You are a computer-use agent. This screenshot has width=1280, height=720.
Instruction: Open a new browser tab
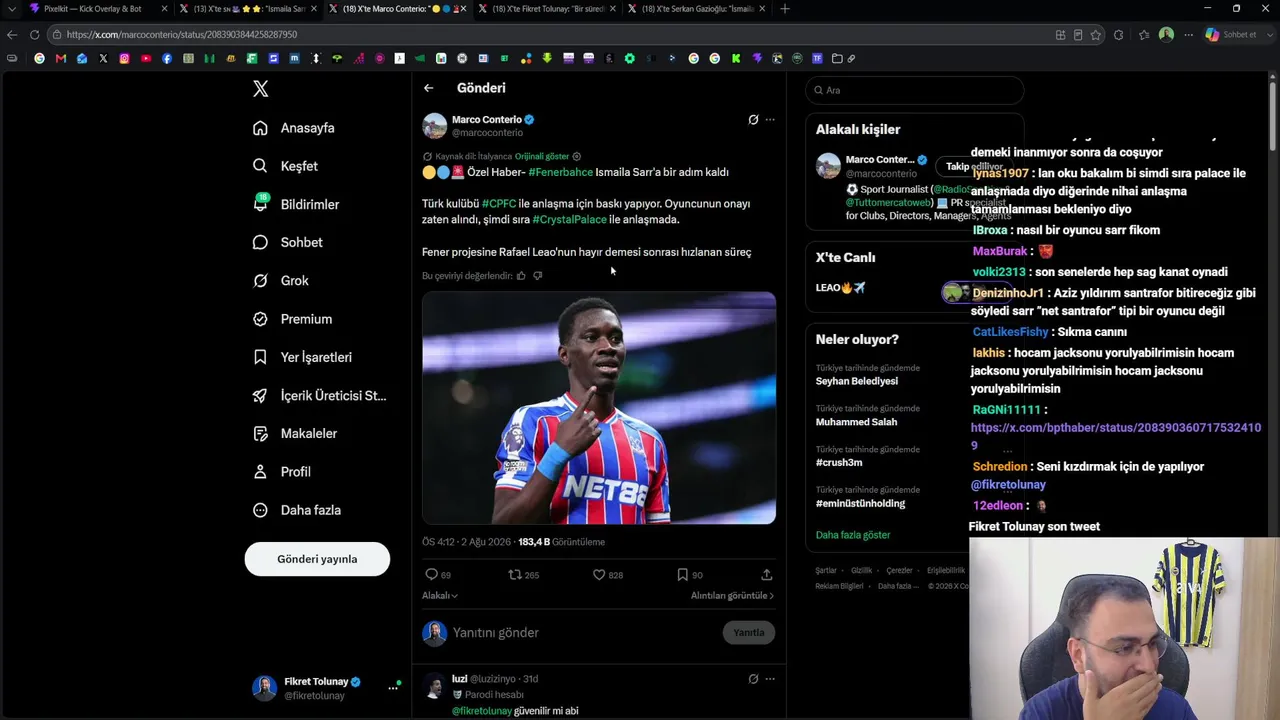pyautogui.click(x=784, y=9)
